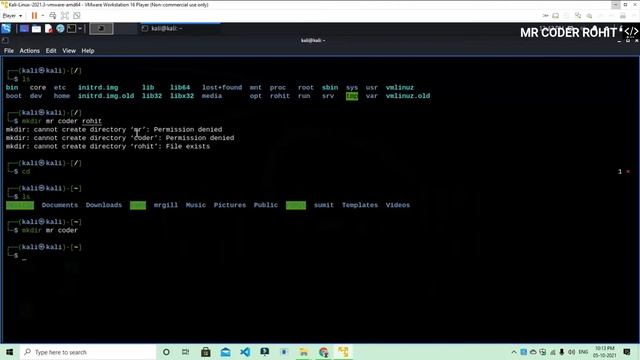Click the 'mkdir mr coder rohit' command text
640x360 pixels.
pos(62,121)
